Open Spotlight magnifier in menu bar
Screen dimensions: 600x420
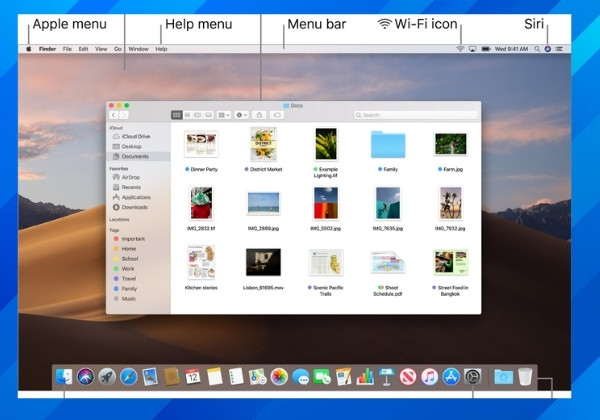(537, 49)
